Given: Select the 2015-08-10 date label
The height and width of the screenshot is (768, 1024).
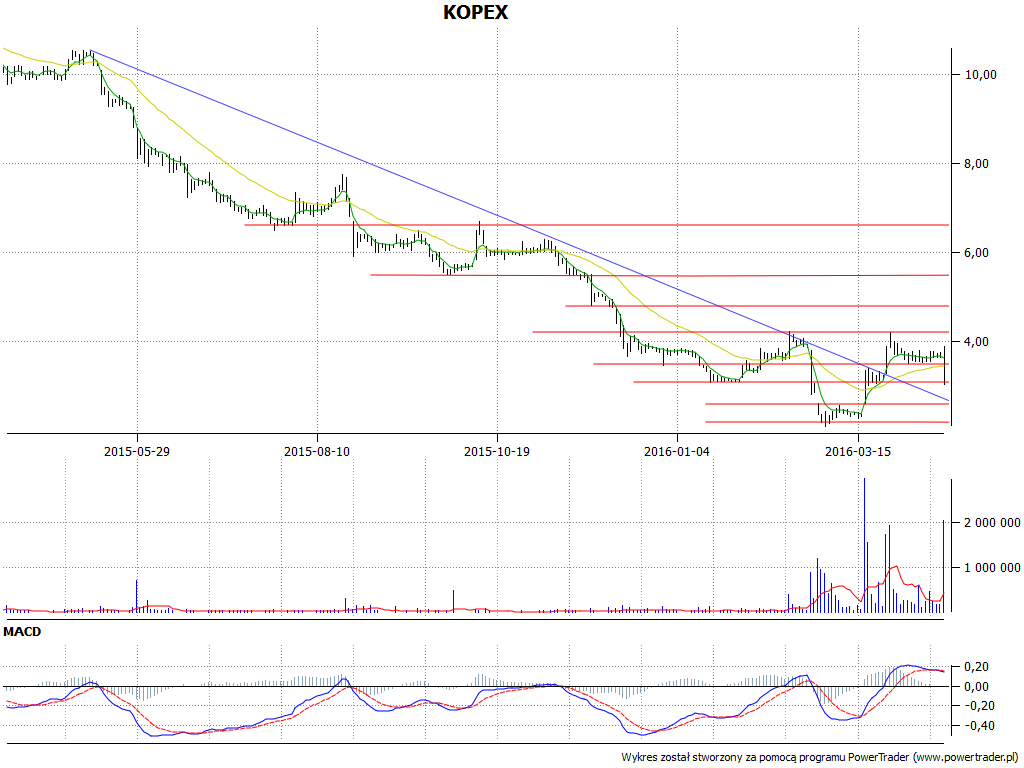Looking at the screenshot, I should point(317,451).
